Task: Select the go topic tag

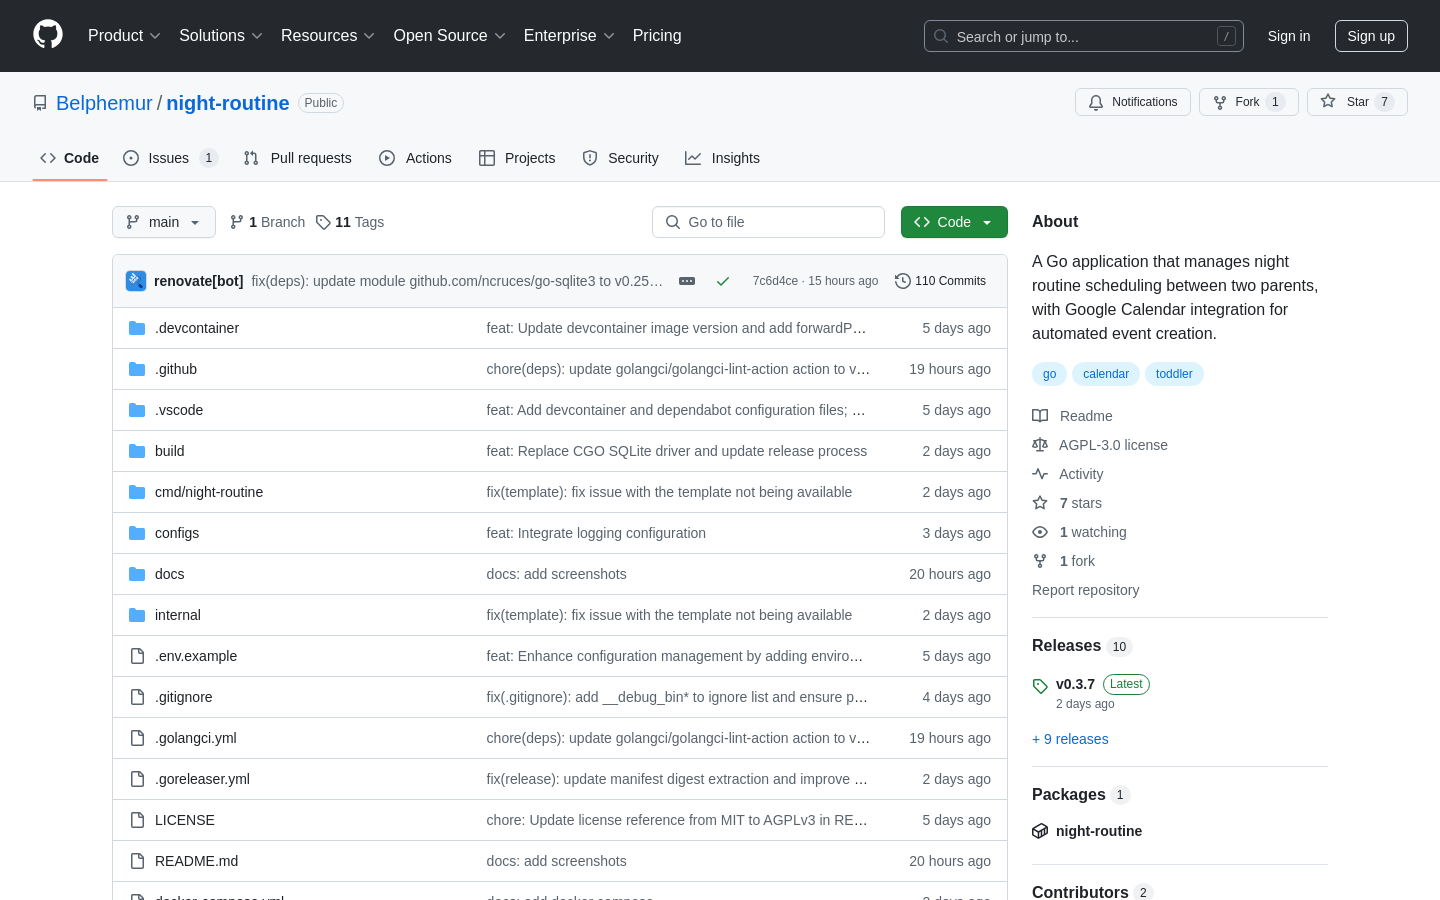Action: click(1049, 374)
